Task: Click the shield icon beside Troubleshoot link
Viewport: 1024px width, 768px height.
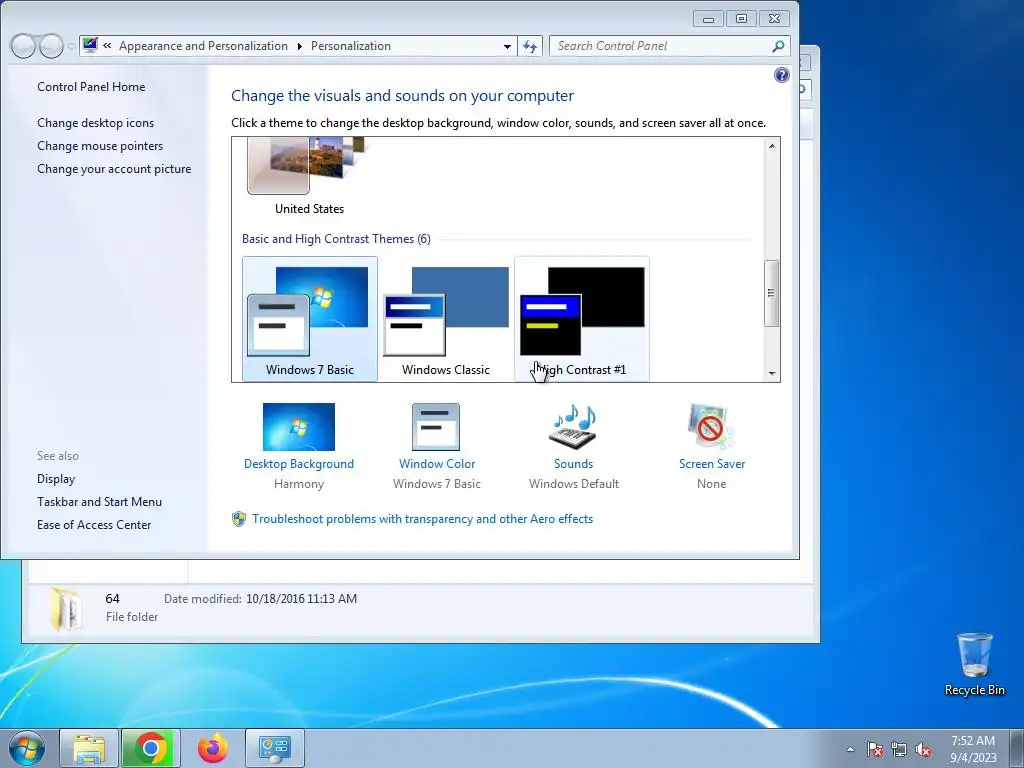Action: tap(239, 519)
